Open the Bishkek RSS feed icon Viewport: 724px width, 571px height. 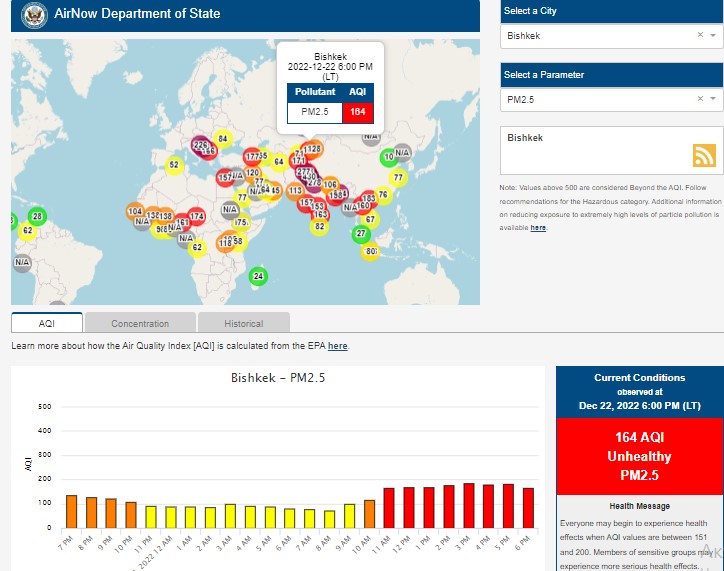(x=704, y=155)
